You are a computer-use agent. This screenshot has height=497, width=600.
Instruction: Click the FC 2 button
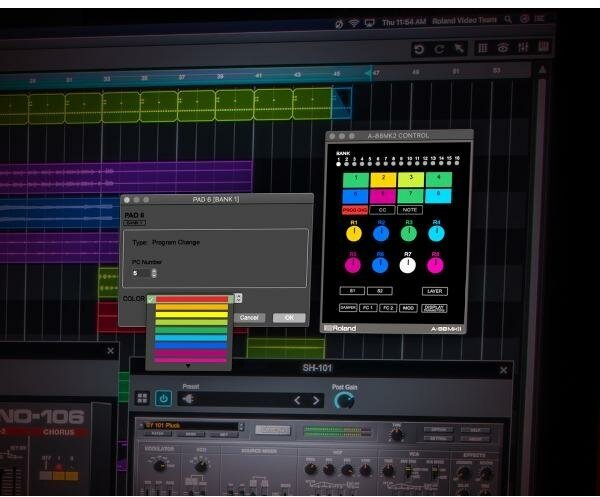pyautogui.click(x=388, y=308)
